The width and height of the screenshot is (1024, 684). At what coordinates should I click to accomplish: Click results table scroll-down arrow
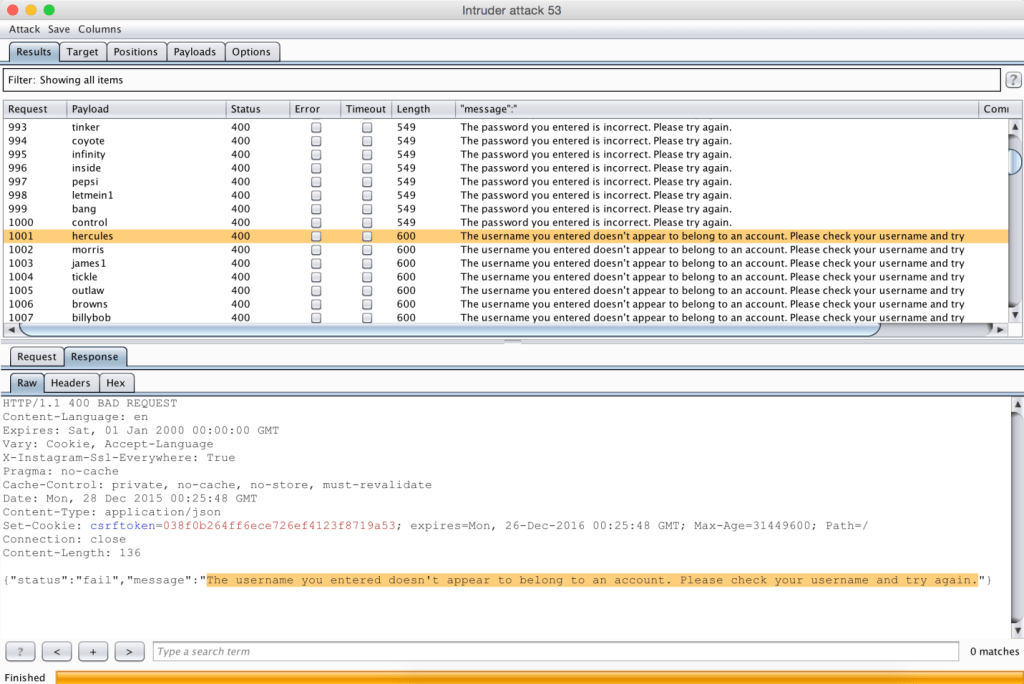point(1015,315)
